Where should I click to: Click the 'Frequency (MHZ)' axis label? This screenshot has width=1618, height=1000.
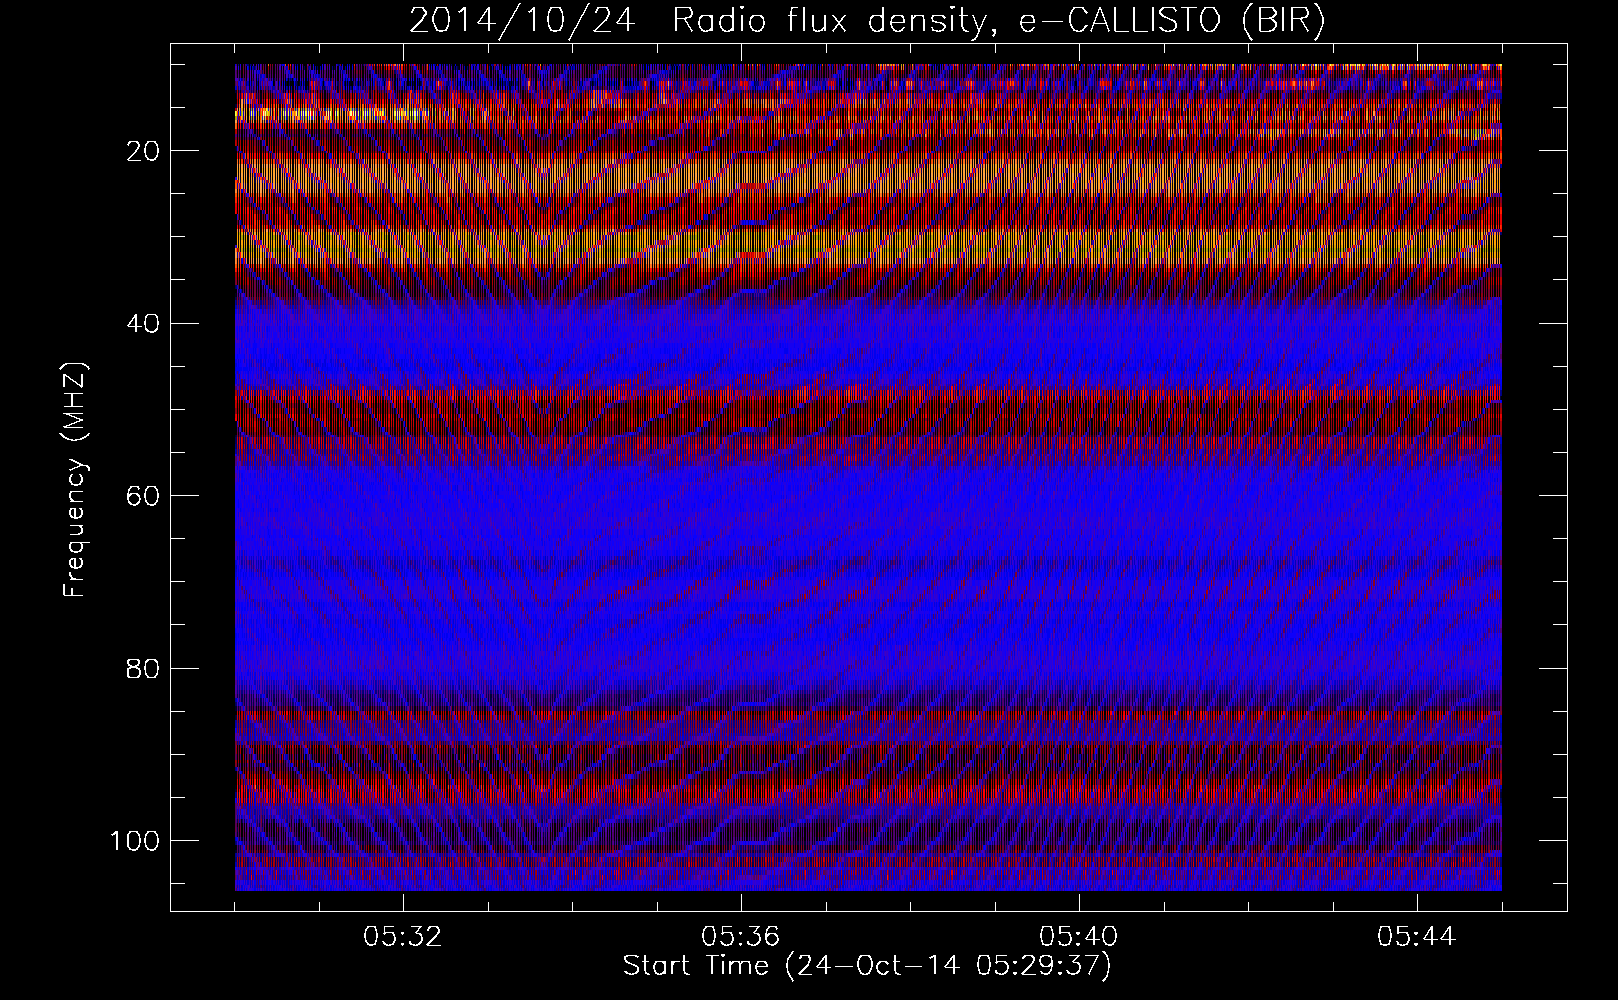pos(75,480)
